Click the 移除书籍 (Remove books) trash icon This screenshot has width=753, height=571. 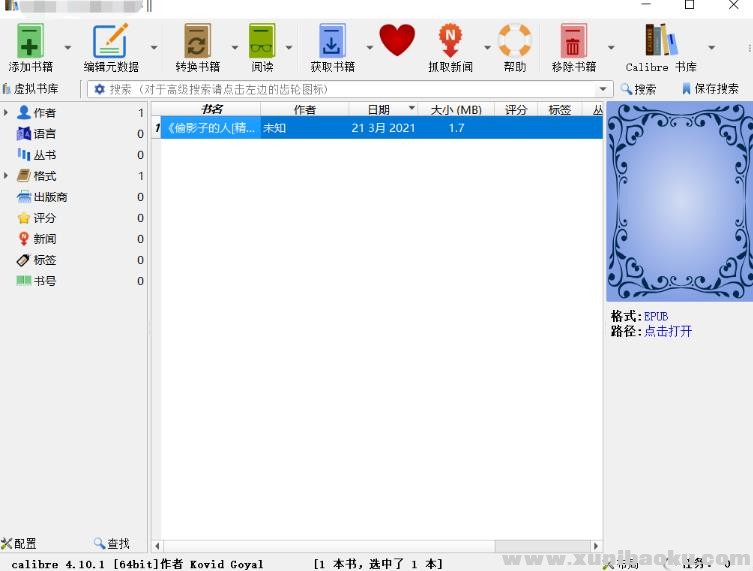[573, 42]
